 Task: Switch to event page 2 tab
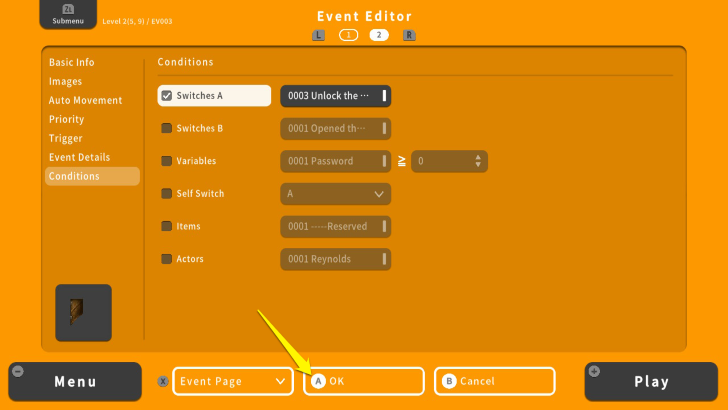(x=379, y=35)
